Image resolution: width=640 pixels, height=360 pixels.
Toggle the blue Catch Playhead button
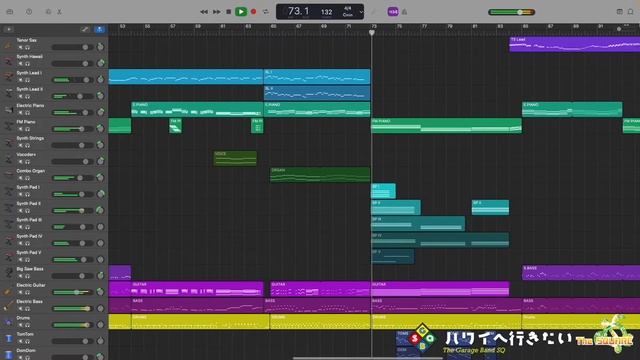click(99, 29)
